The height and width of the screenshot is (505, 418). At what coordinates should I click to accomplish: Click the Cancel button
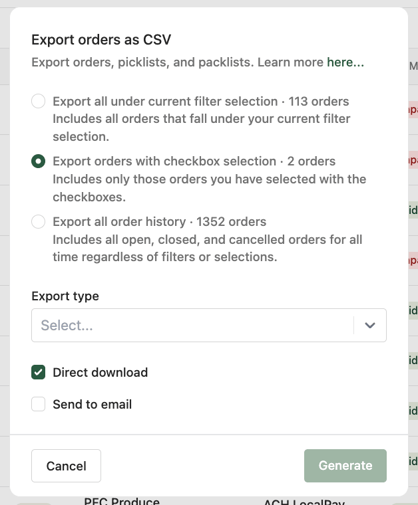(x=66, y=466)
